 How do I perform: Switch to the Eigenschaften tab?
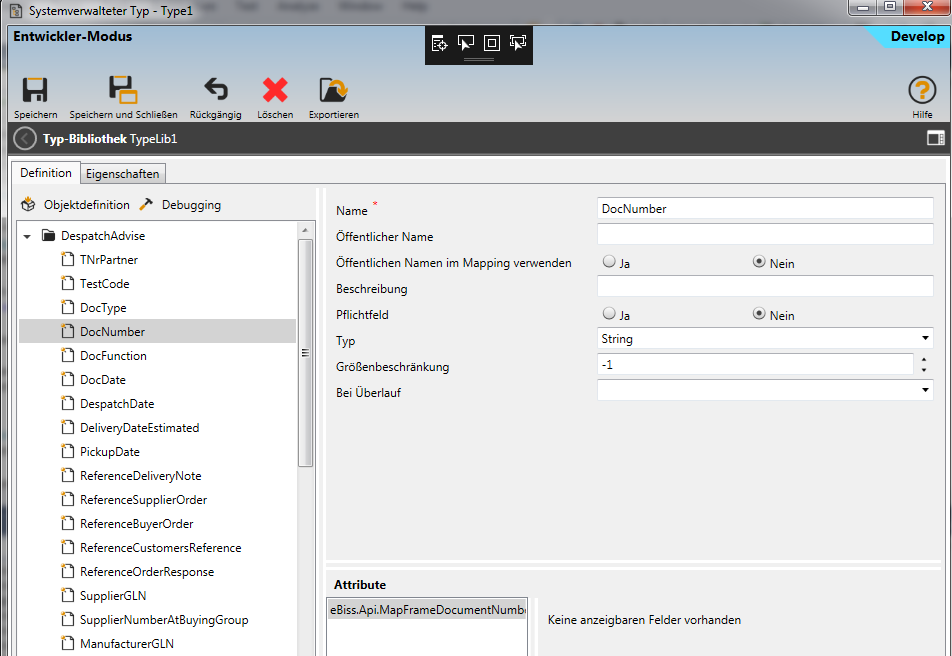coord(123,174)
